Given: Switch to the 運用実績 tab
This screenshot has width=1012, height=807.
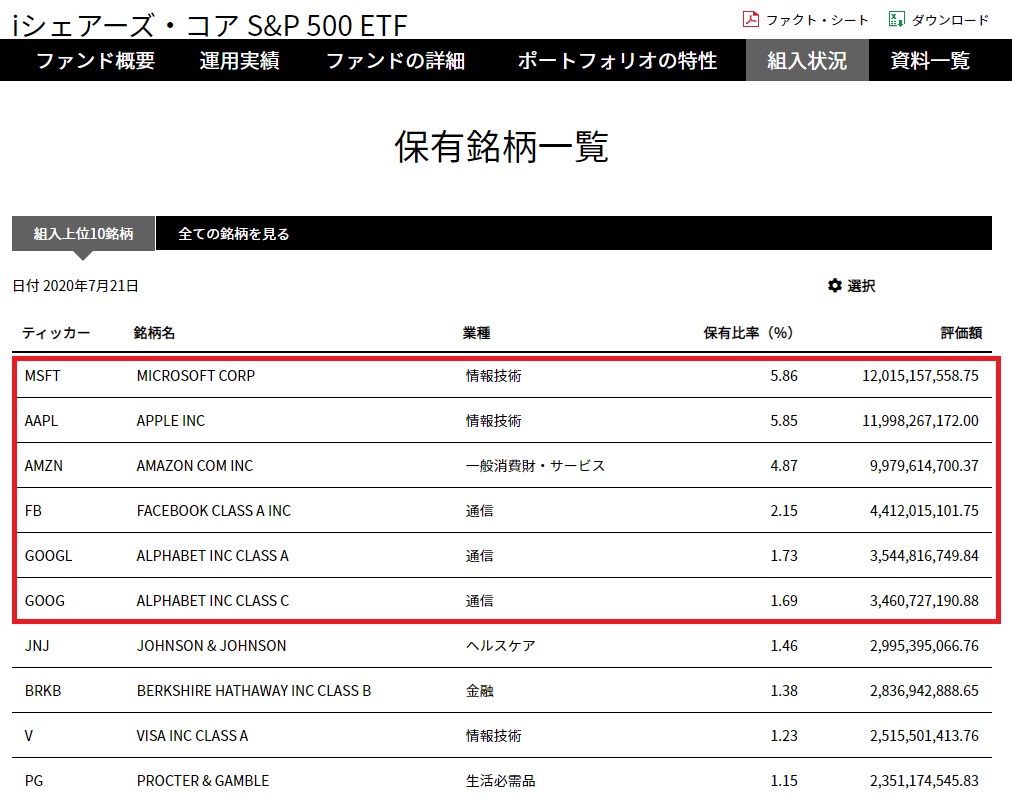Looking at the screenshot, I should pos(239,60).
